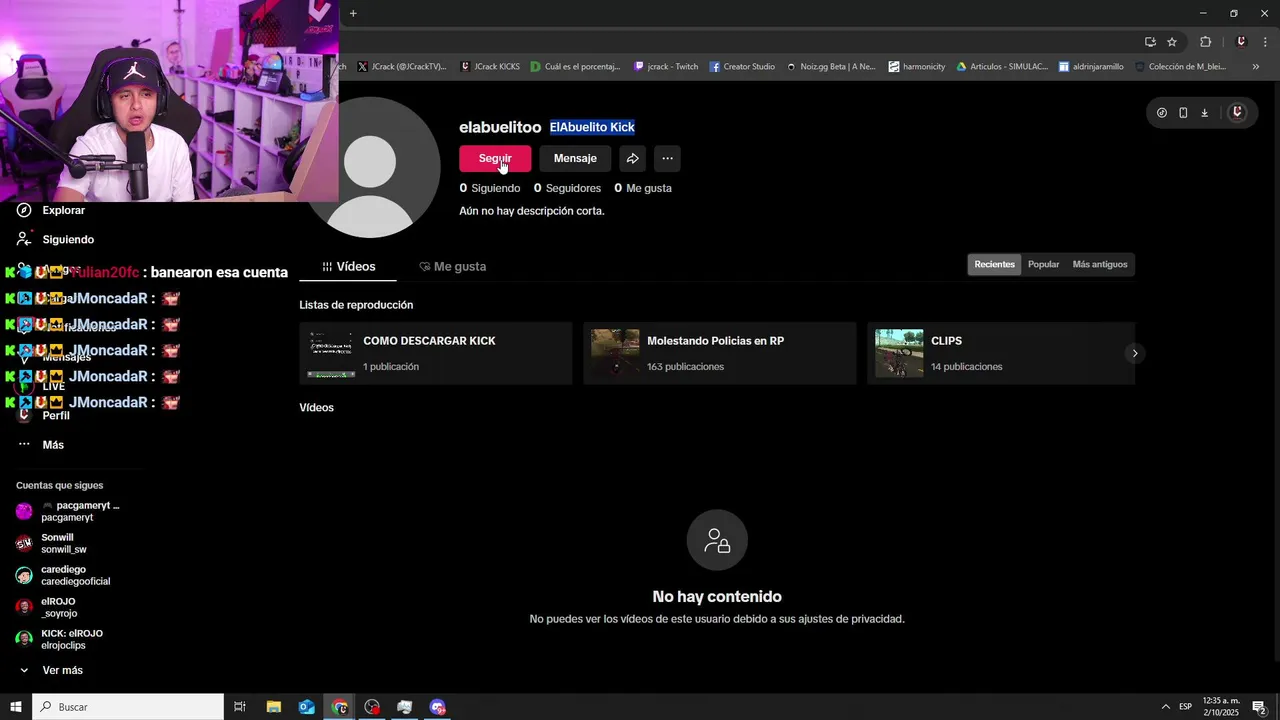Open the notification center icon in tray
The width and height of the screenshot is (1280, 720).
[1260, 707]
